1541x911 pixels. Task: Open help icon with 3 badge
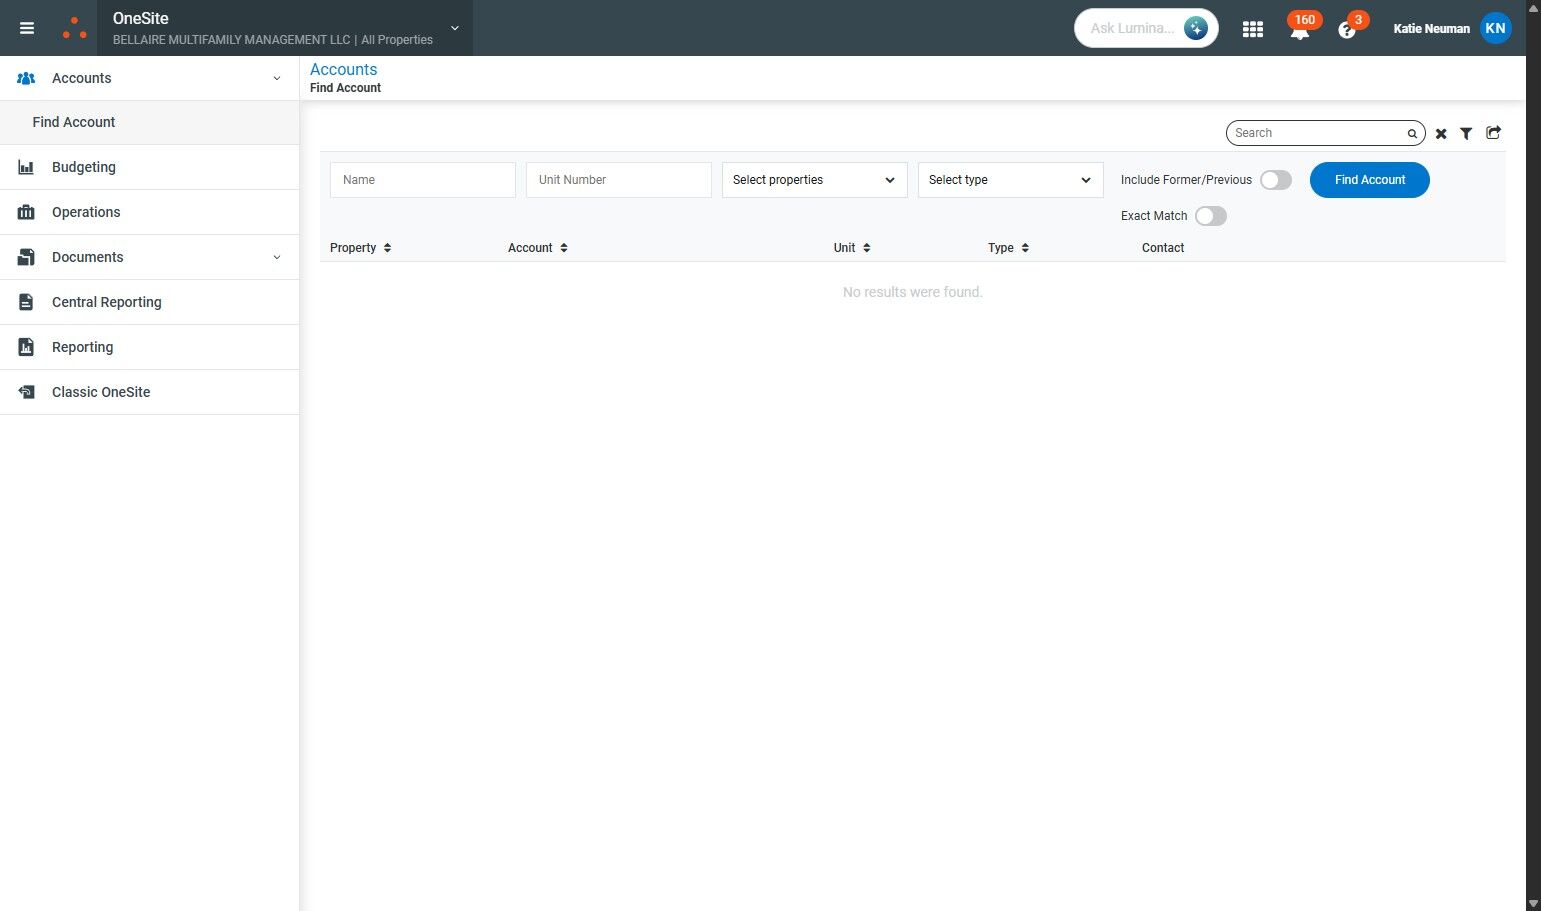(x=1347, y=29)
